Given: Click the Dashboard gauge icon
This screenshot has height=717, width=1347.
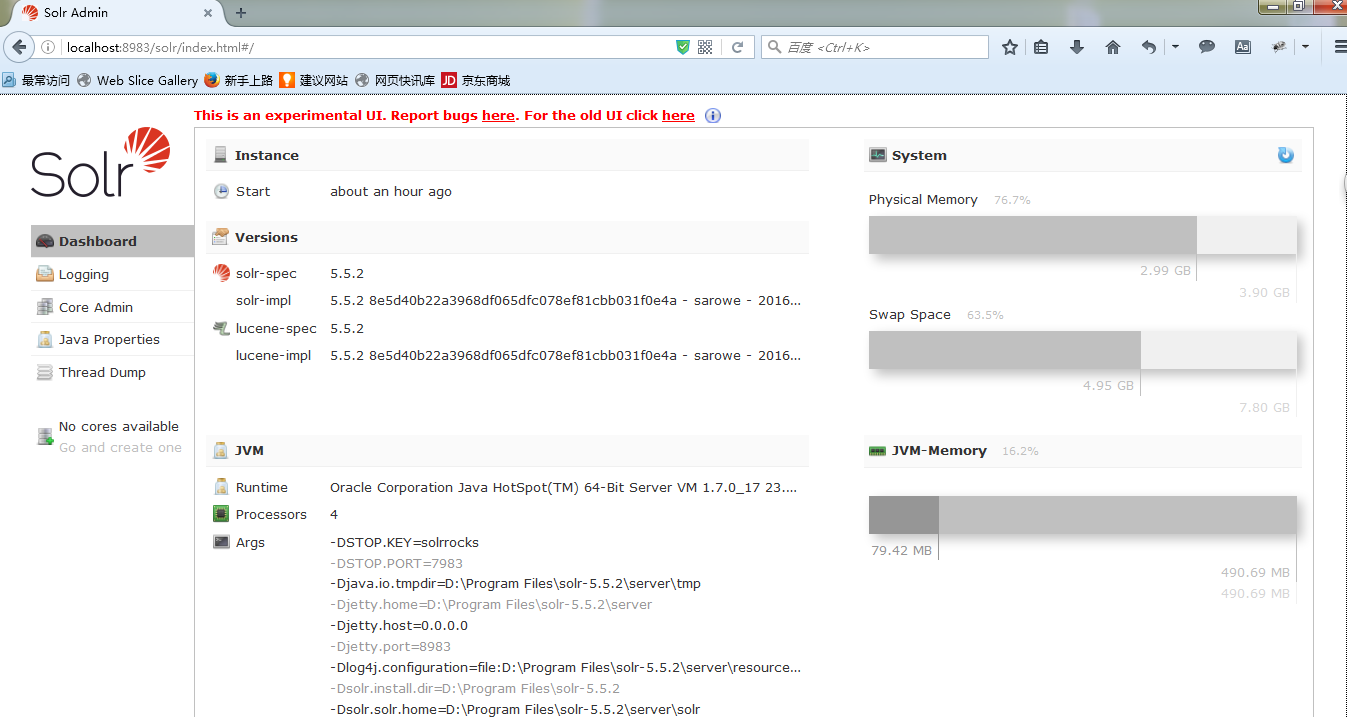Looking at the screenshot, I should pyautogui.click(x=44, y=241).
